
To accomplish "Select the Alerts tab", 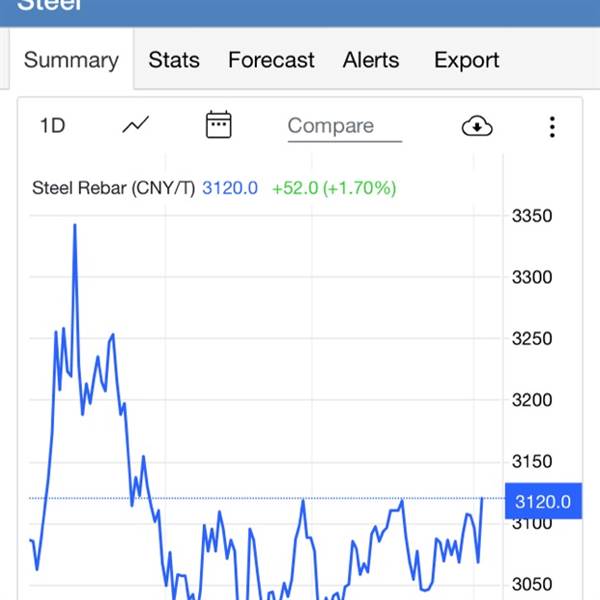I will coord(371,60).
